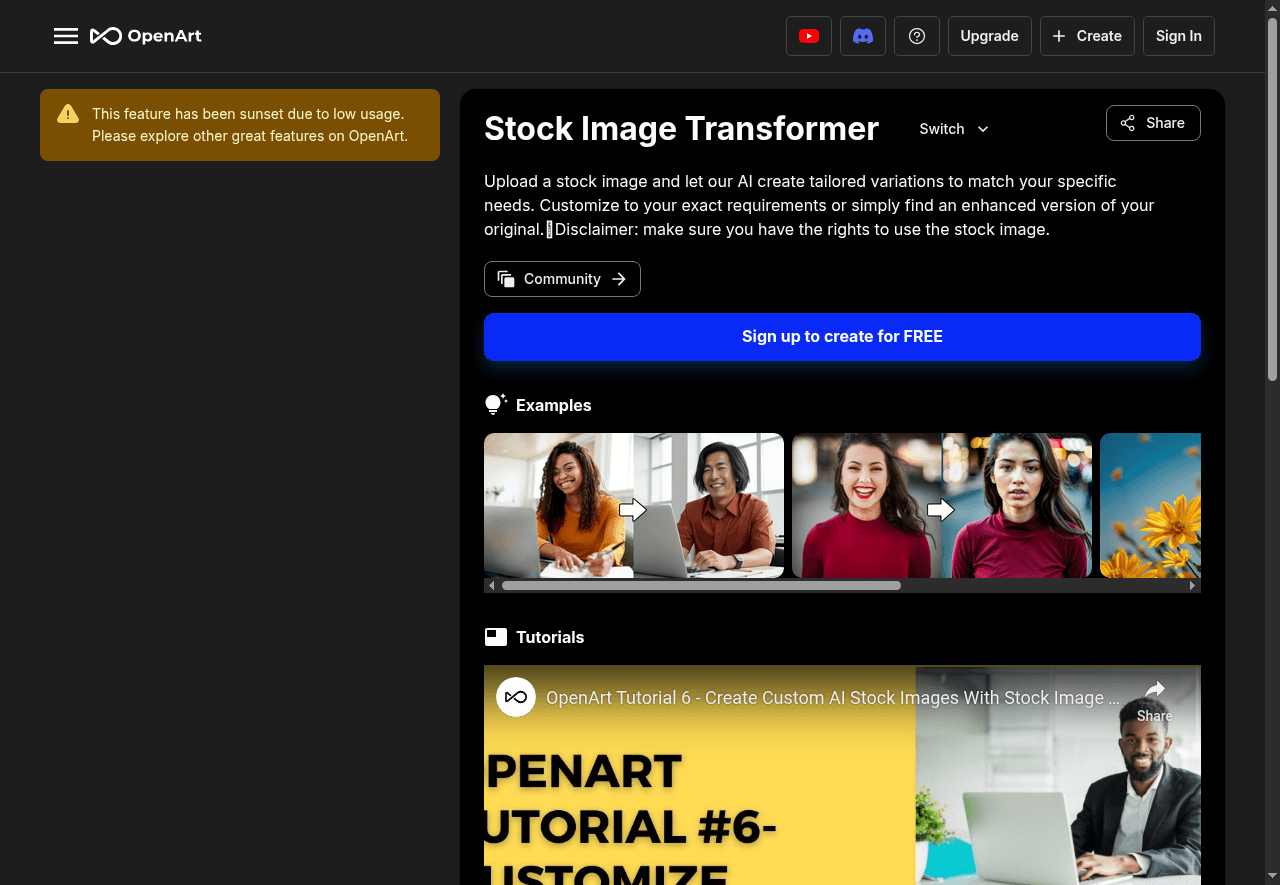Image resolution: width=1280 pixels, height=885 pixels.
Task: Open the hamburger navigation menu
Action: tap(66, 35)
